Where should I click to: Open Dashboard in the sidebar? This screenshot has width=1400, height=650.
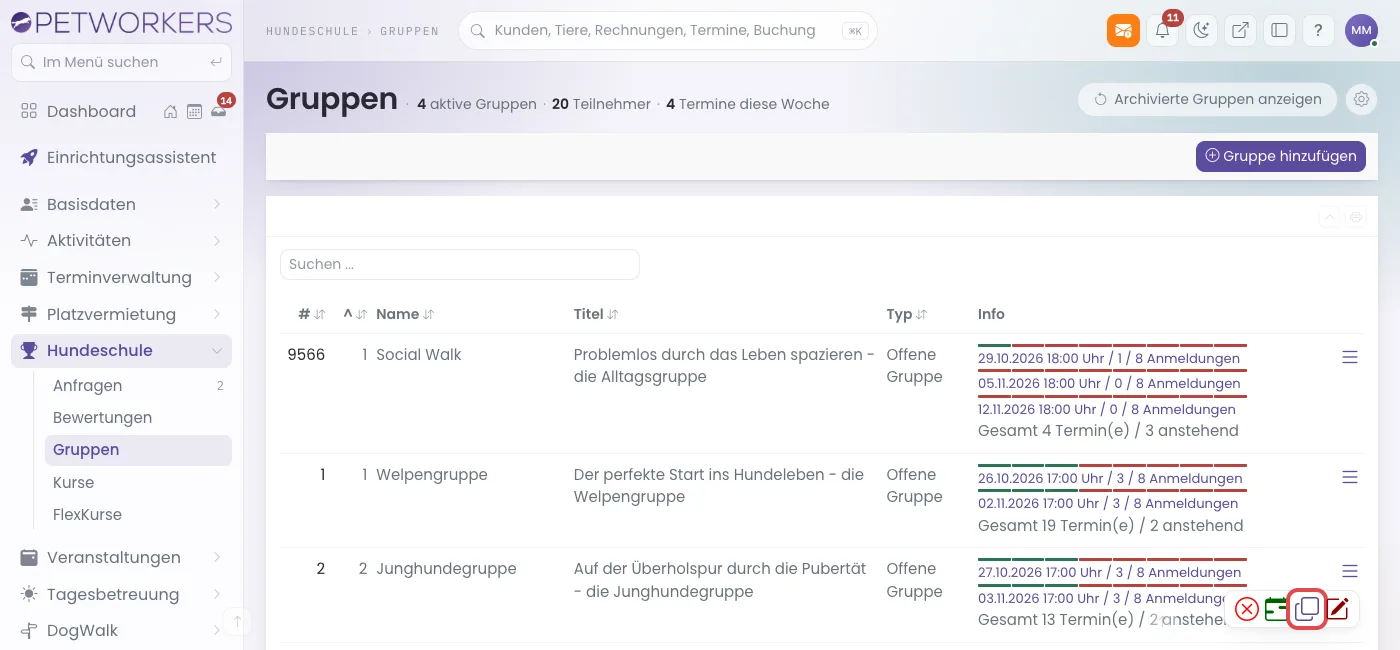(91, 112)
